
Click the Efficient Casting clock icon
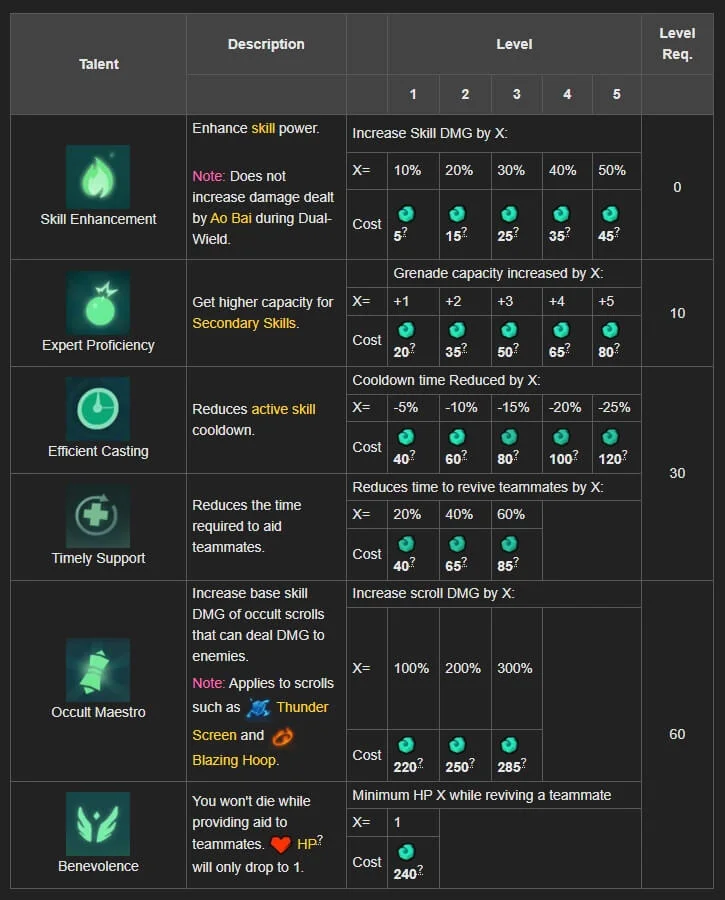(98, 409)
